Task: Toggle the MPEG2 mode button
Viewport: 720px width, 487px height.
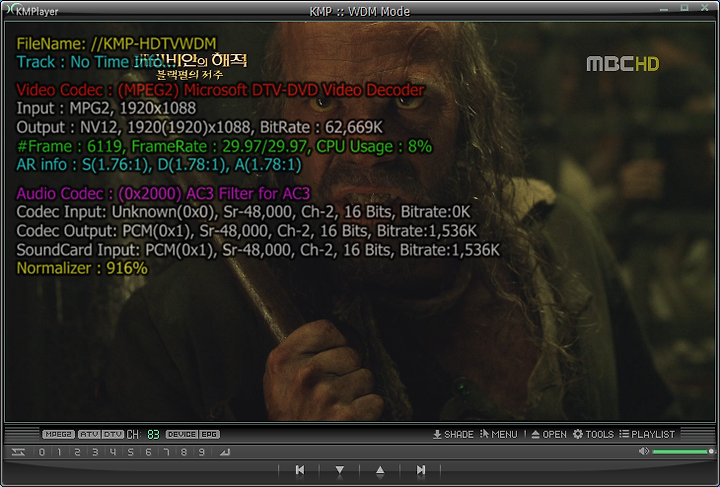Action: coord(58,434)
